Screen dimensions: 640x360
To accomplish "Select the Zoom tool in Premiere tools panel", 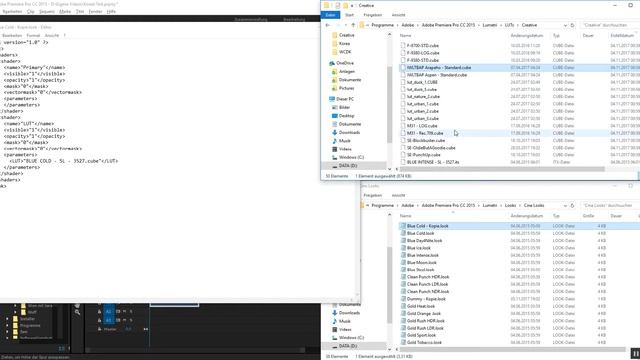I will [77, 312].
